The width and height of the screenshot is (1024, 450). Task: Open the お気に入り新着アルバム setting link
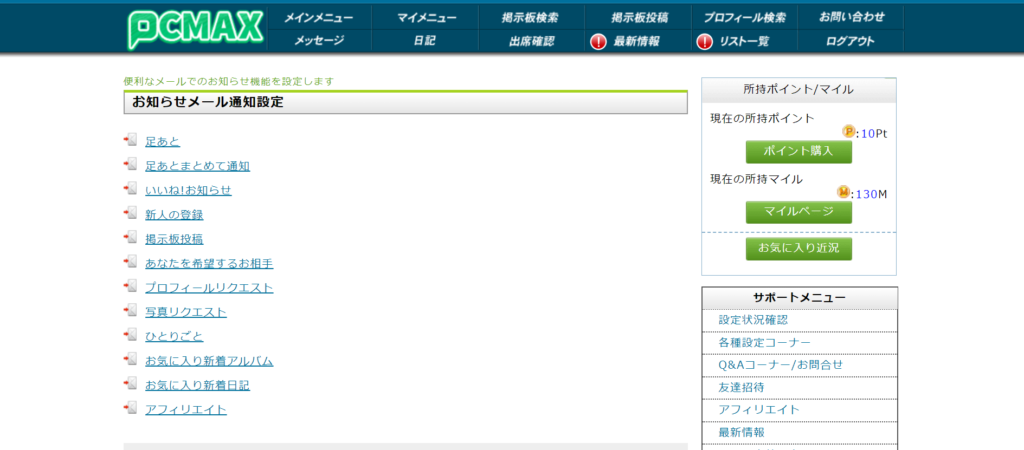click(209, 361)
